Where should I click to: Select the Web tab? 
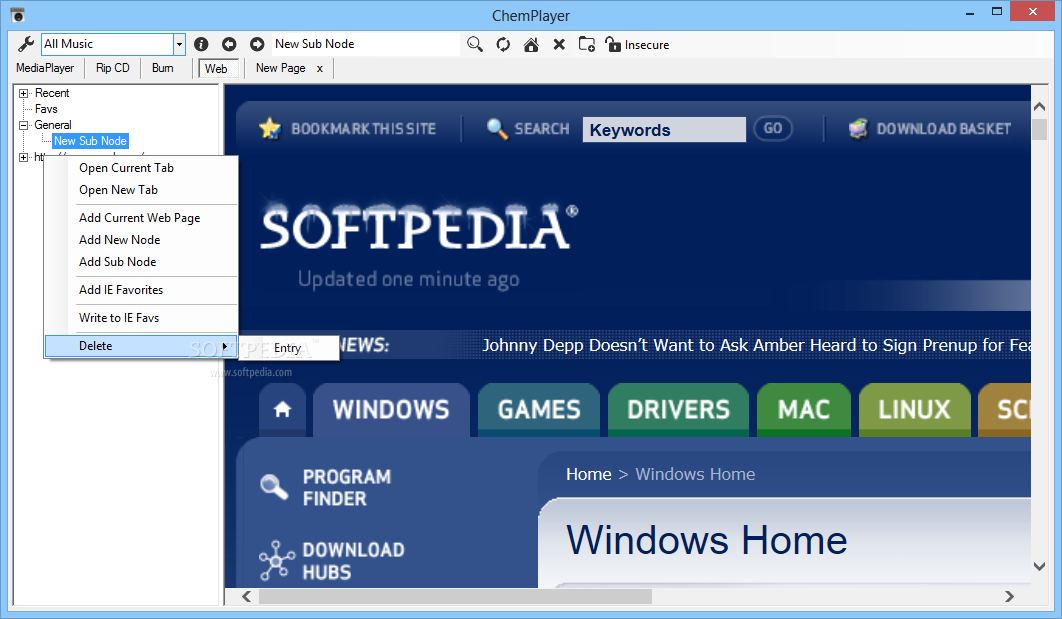click(x=216, y=68)
